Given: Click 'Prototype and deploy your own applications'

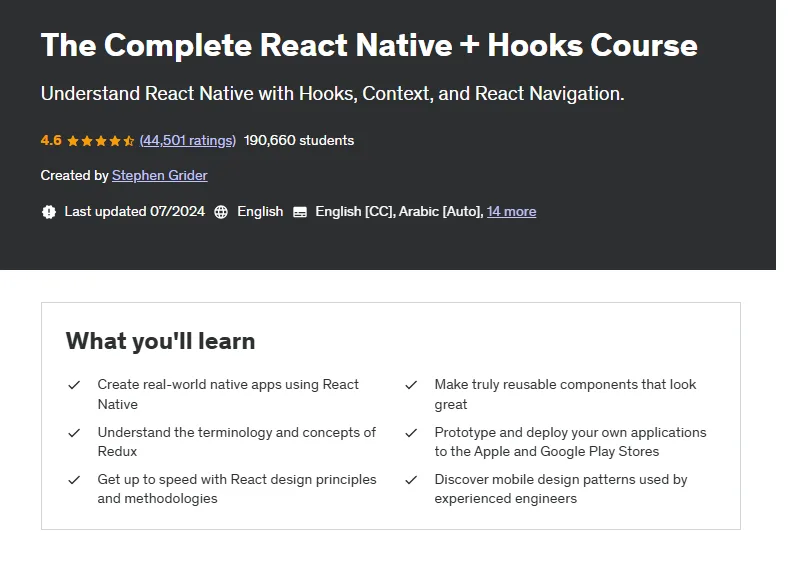Looking at the screenshot, I should (x=570, y=442).
